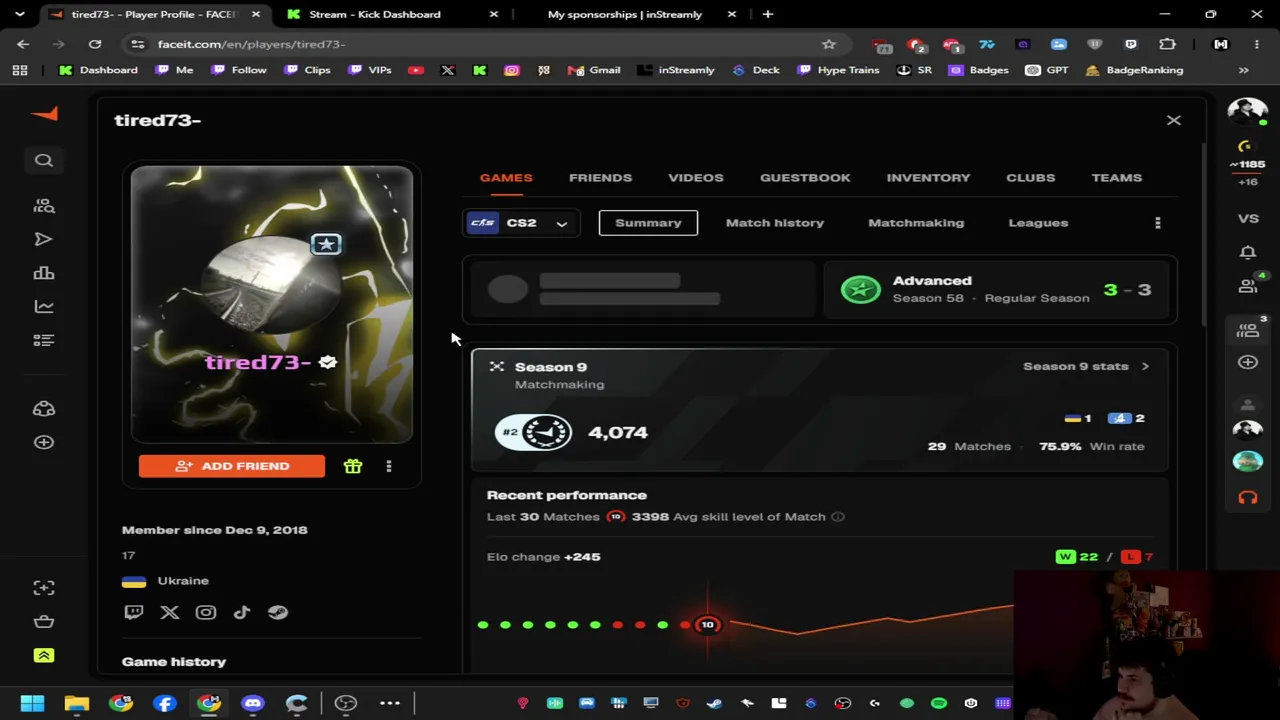Screen dimensions: 1280x720
Task: Open the Chrome extensions puzzle icon
Action: pos(1167,44)
